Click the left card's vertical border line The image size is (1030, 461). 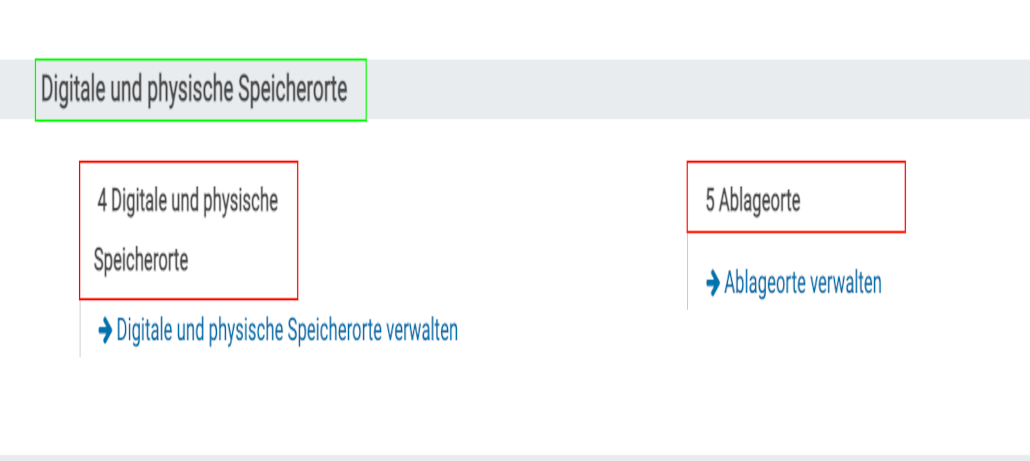(80, 328)
